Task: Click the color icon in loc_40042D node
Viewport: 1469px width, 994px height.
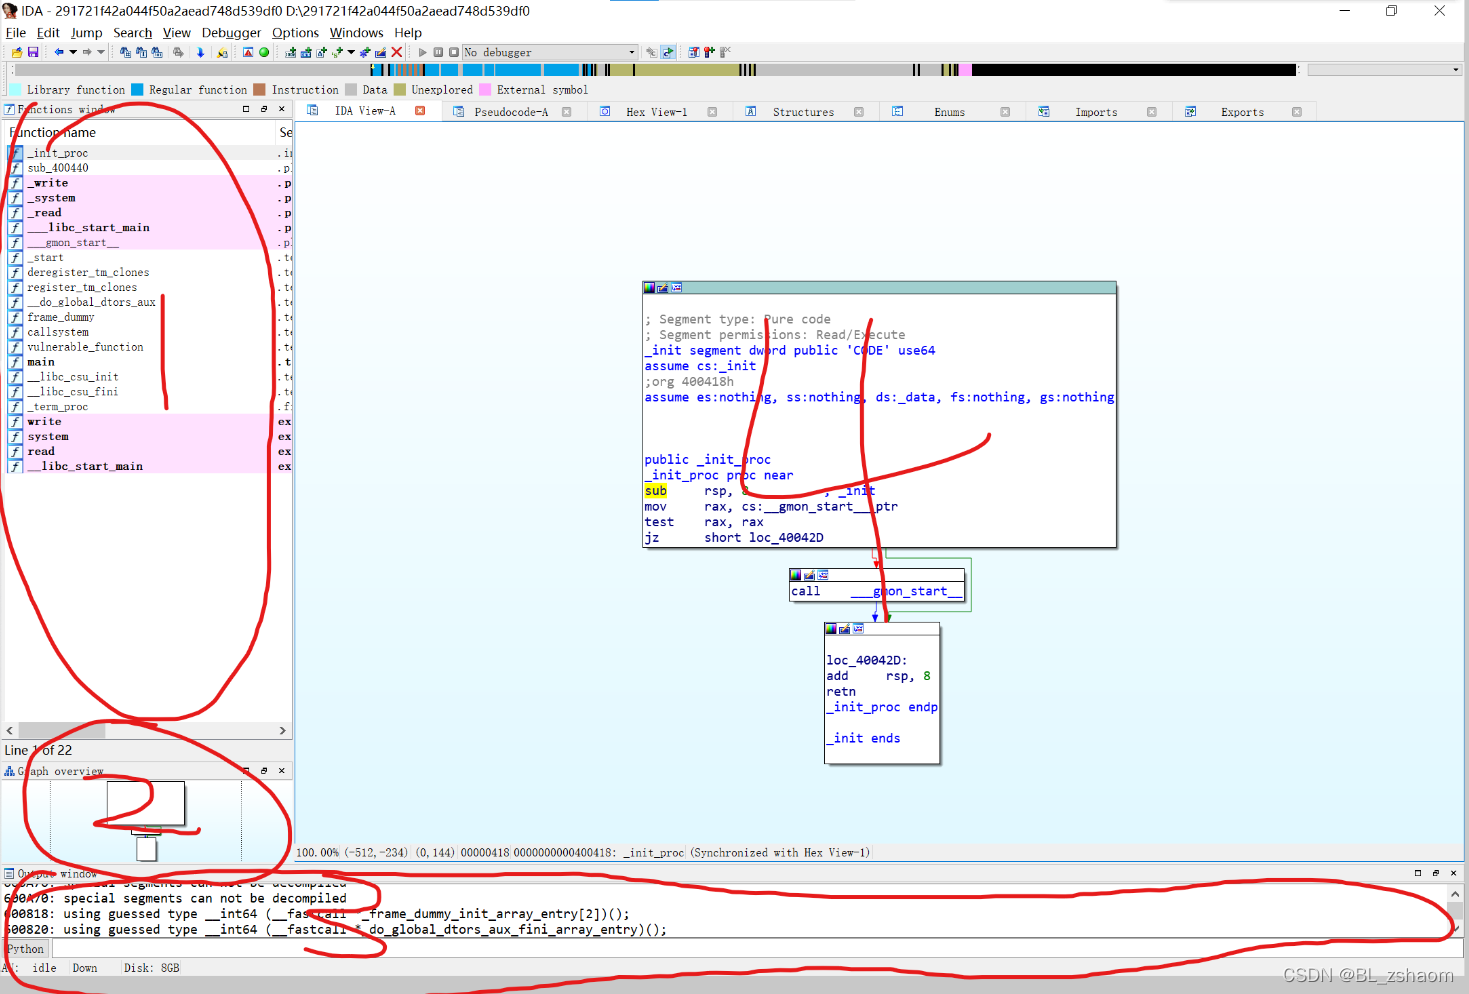Action: pyautogui.click(x=831, y=629)
